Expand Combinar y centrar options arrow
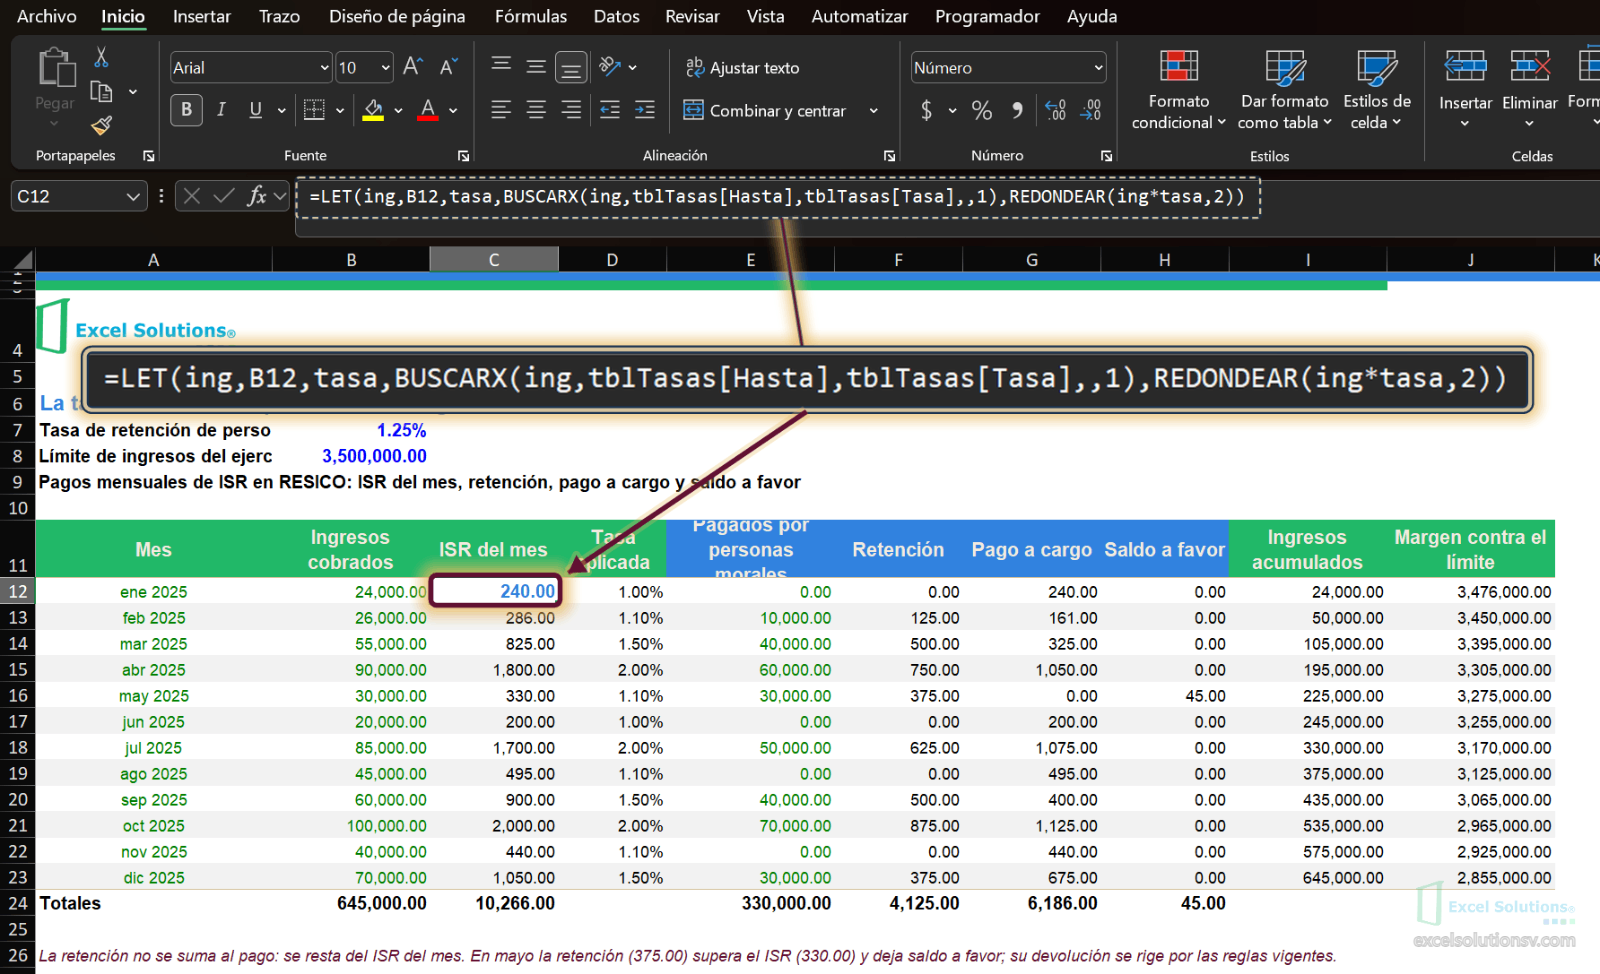Screen dimensions: 1600x974 pyautogui.click(x=873, y=110)
